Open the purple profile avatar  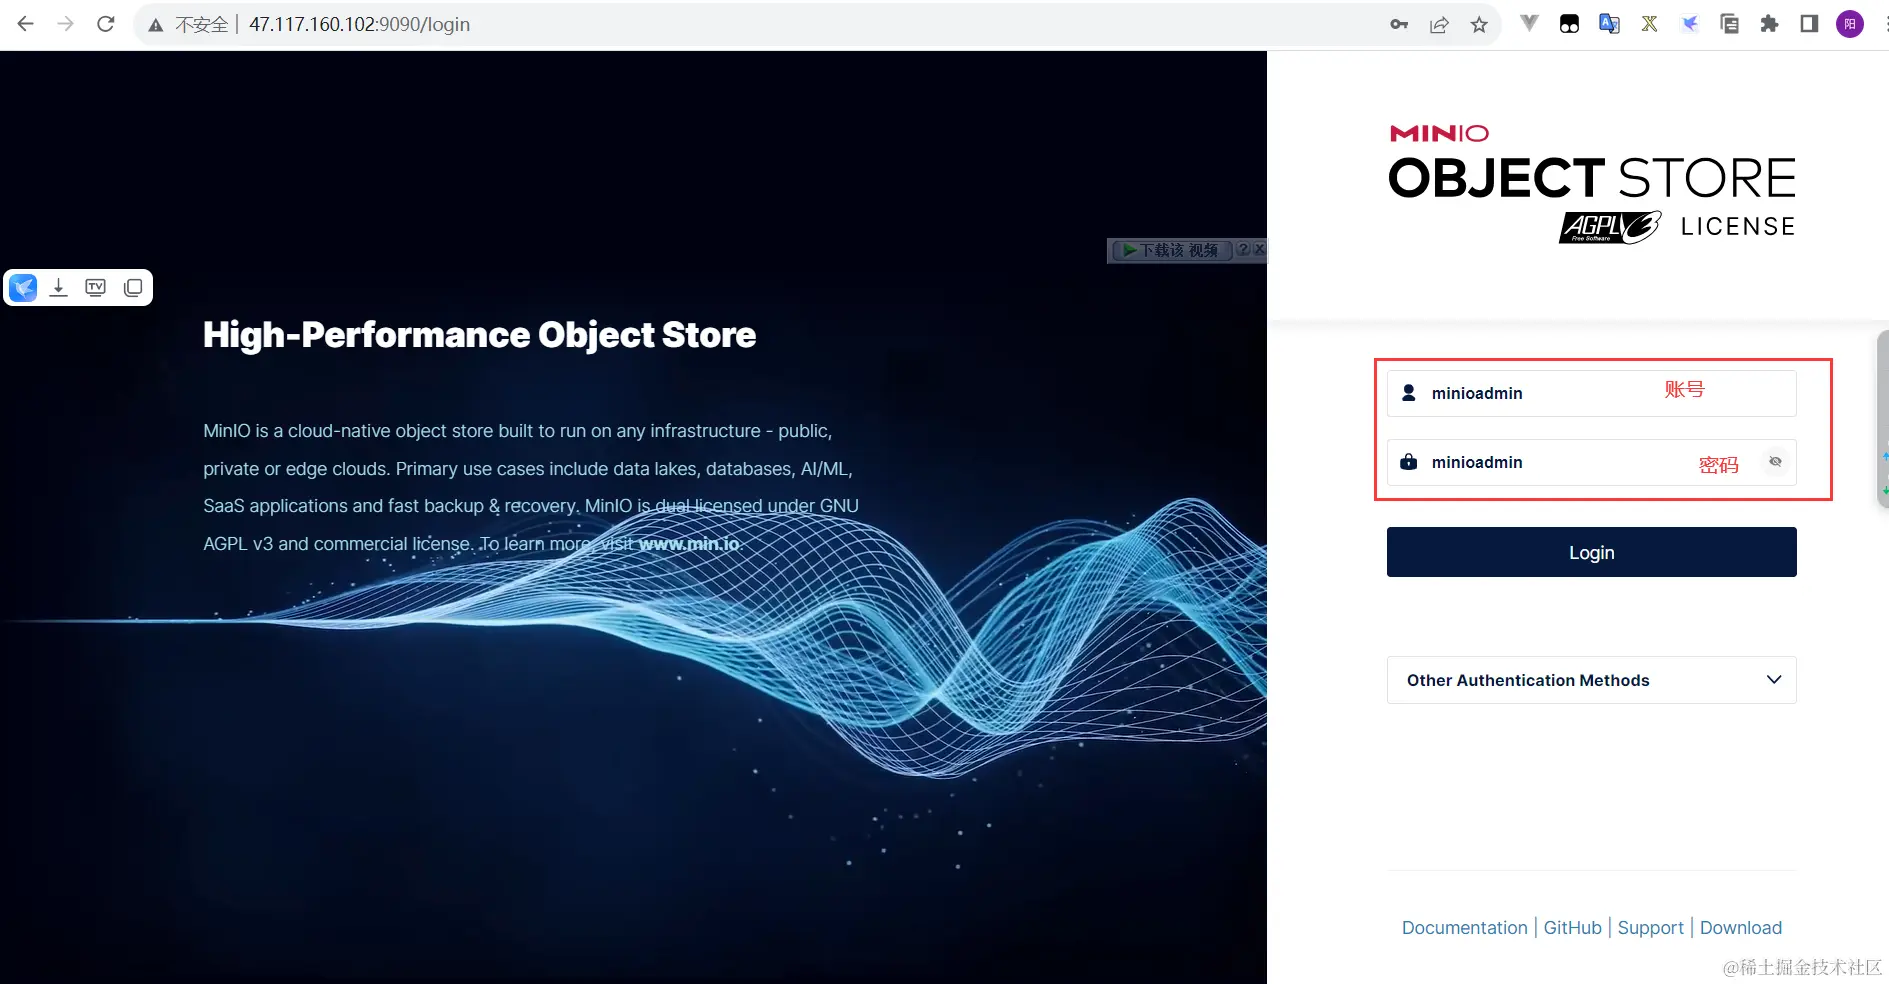click(1850, 24)
